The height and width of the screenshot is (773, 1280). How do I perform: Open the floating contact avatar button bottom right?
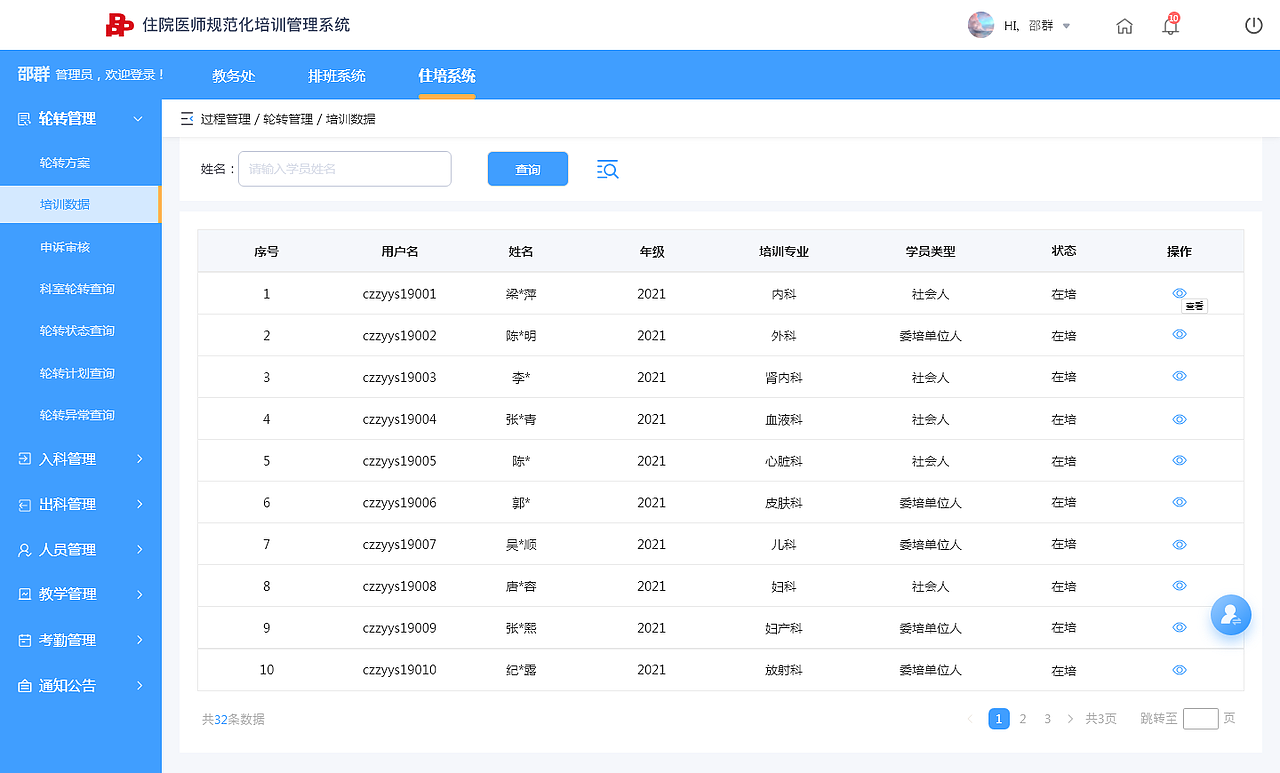(1231, 614)
